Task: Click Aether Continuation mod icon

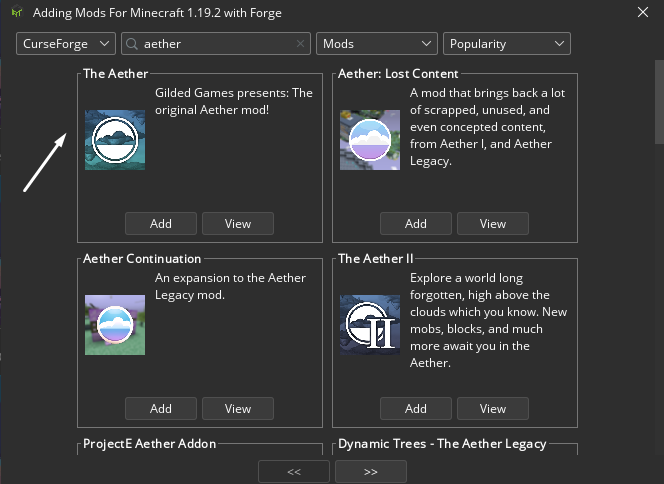Action: (115, 325)
